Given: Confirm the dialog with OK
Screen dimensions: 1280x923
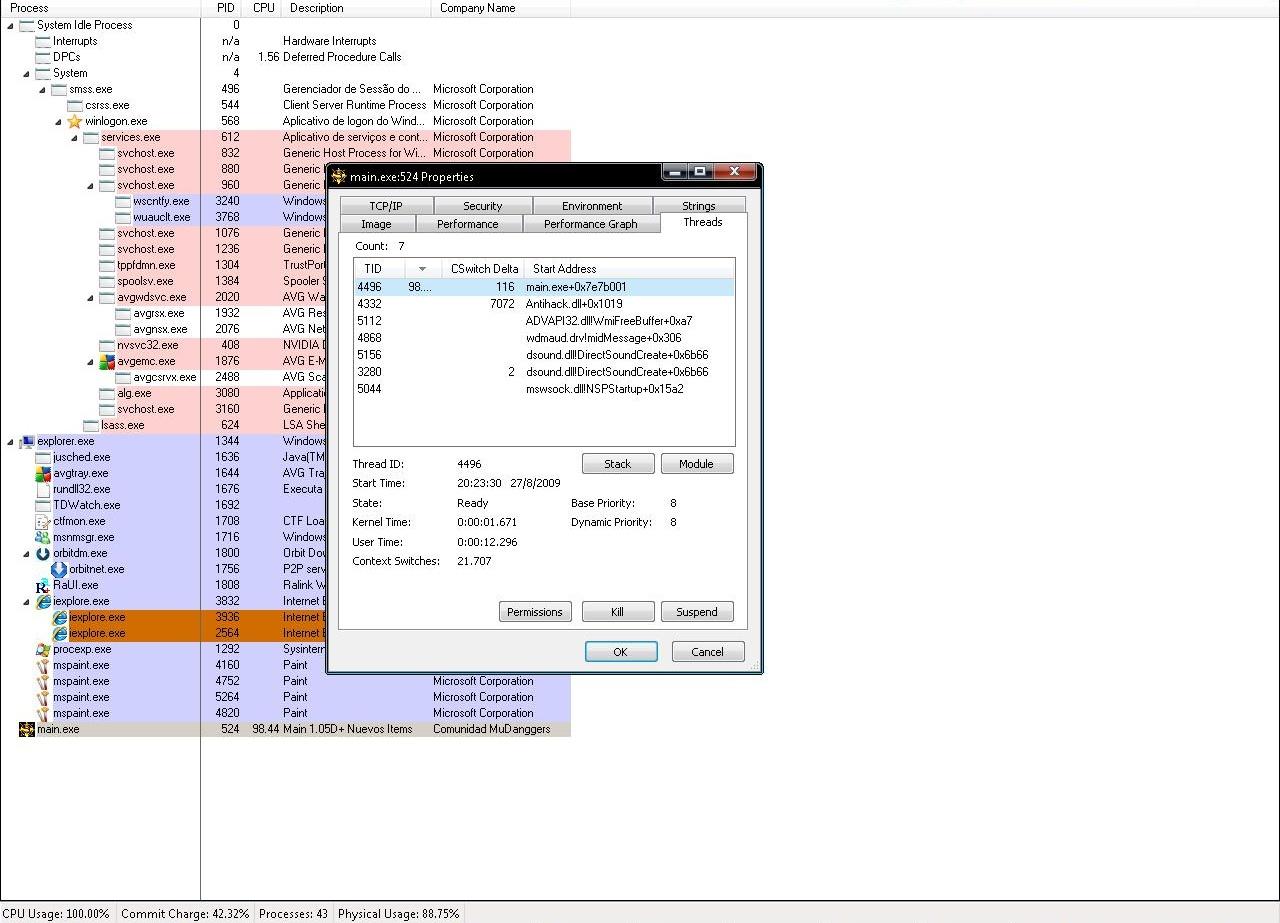Looking at the screenshot, I should click(x=621, y=652).
